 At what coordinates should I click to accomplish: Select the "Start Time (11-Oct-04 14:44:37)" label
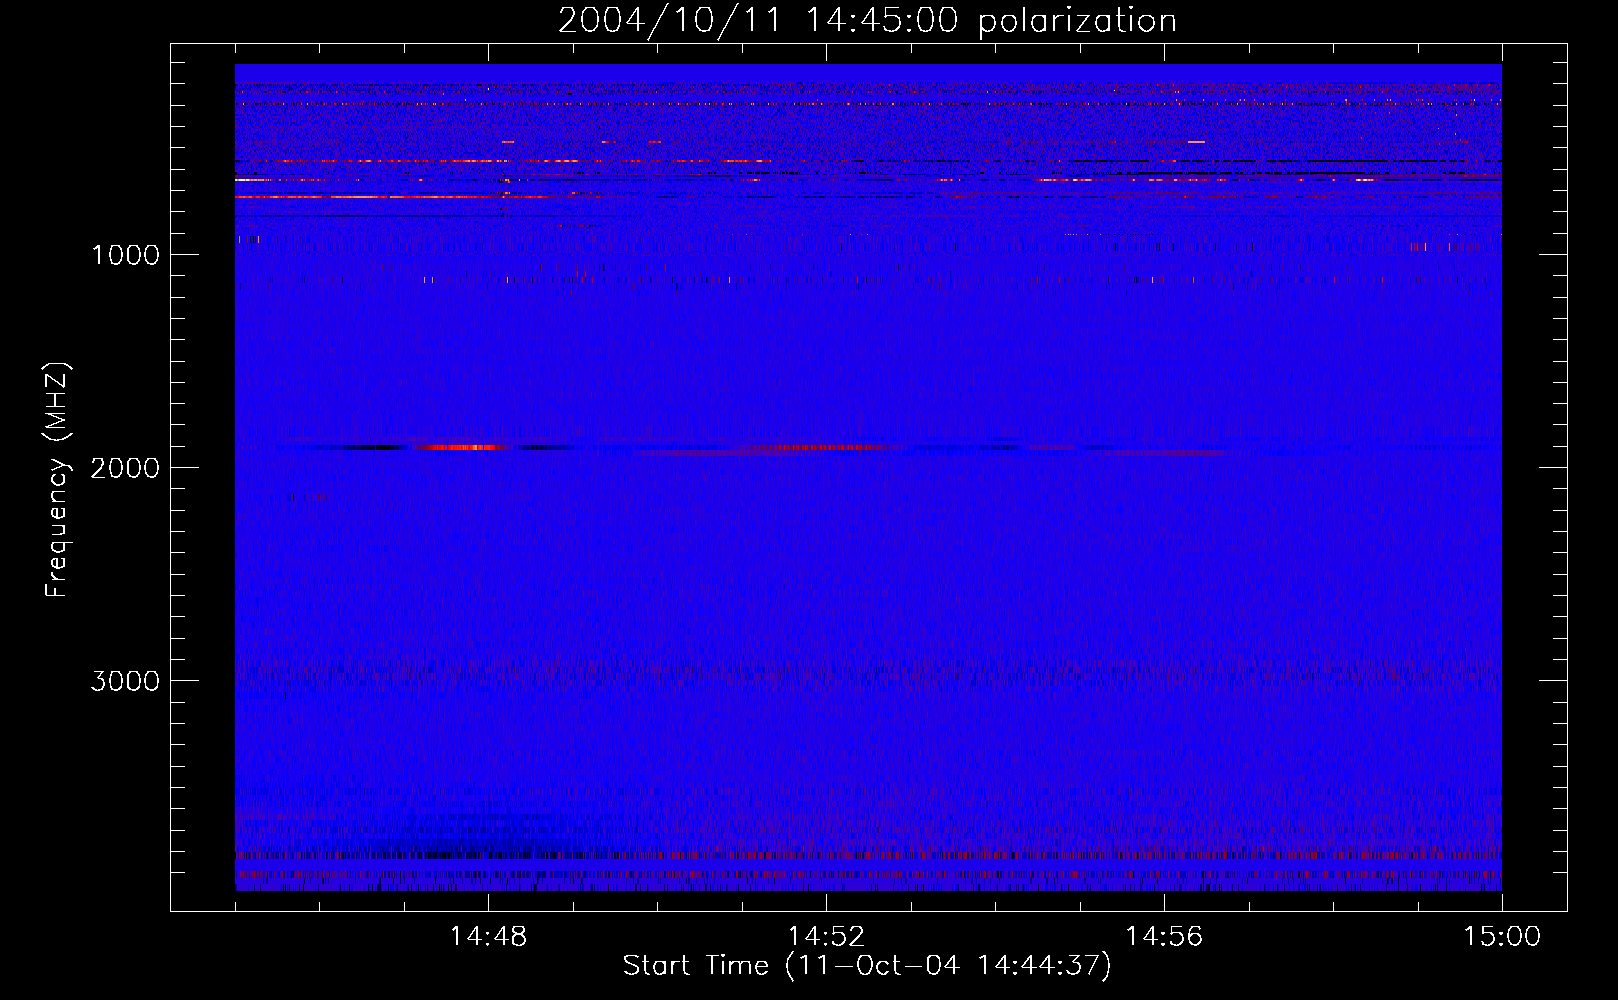pos(867,966)
